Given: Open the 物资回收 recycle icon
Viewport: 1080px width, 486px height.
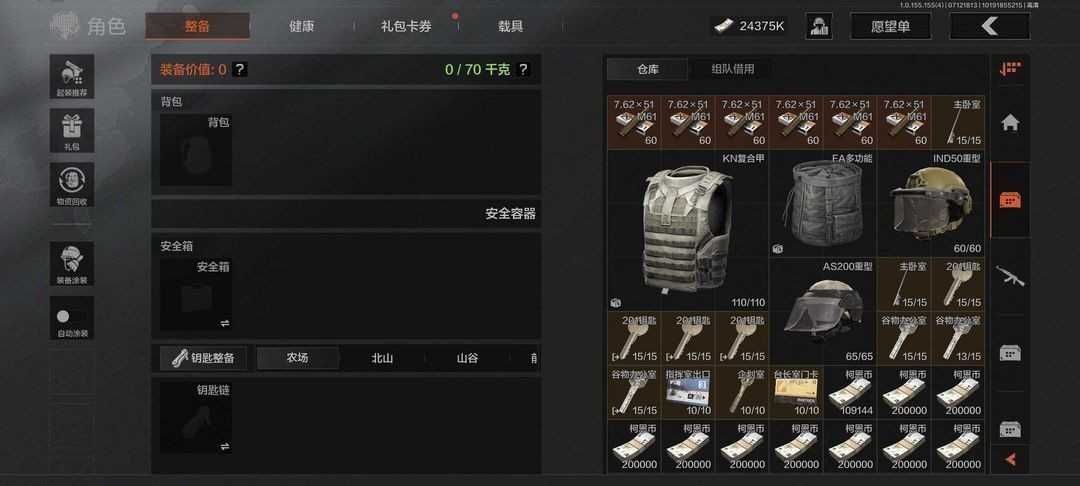Looking at the screenshot, I should pyautogui.click(x=72, y=184).
